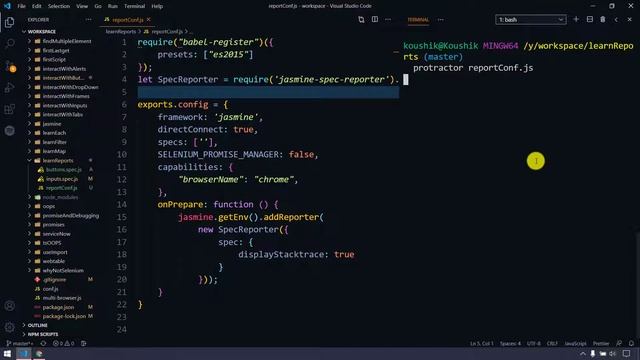Image resolution: width=640 pixels, height=360 pixels.
Task: Open the Manage gear icon
Action: pos(9,327)
